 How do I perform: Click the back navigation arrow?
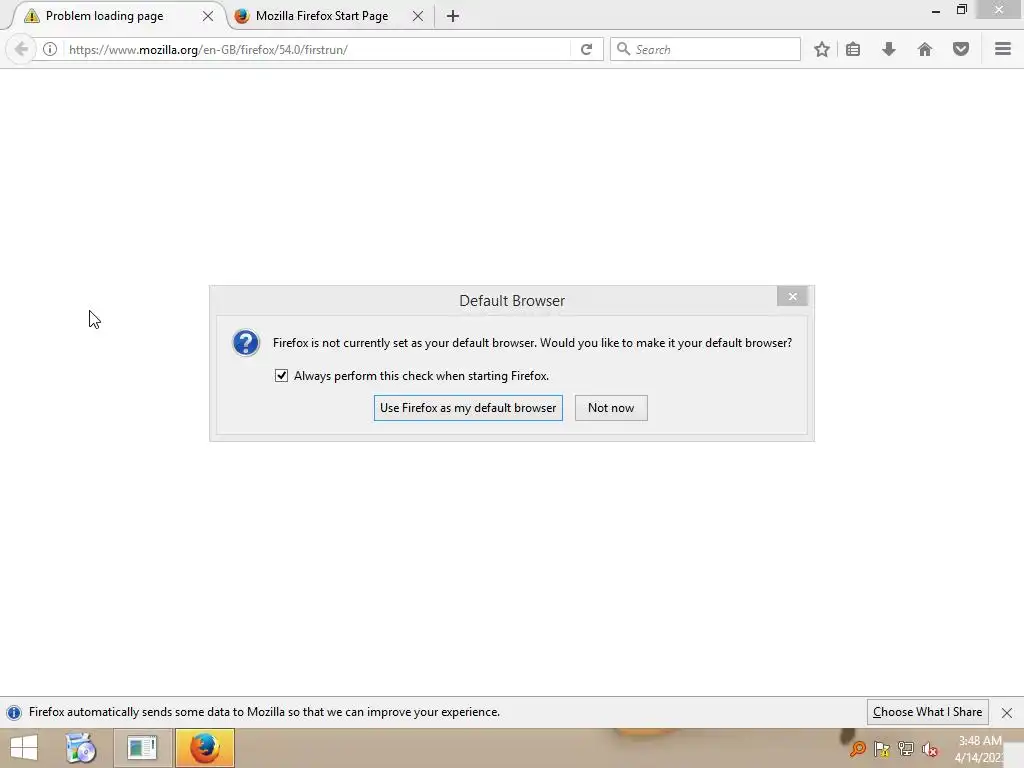[21, 49]
